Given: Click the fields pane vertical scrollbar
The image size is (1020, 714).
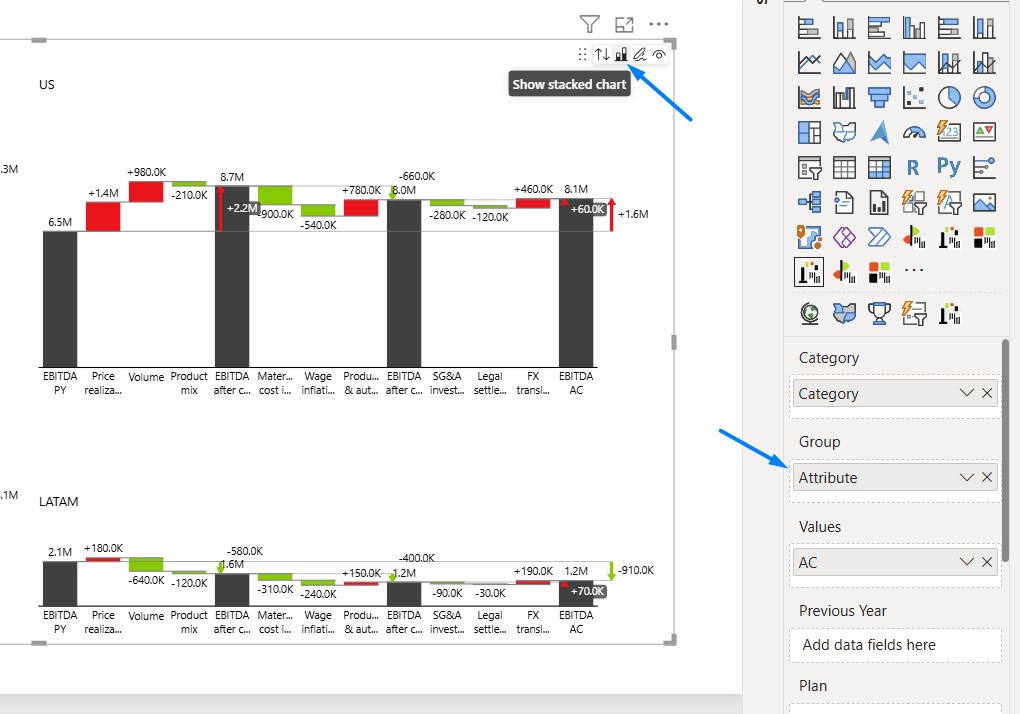Looking at the screenshot, I should pos(1006,450).
